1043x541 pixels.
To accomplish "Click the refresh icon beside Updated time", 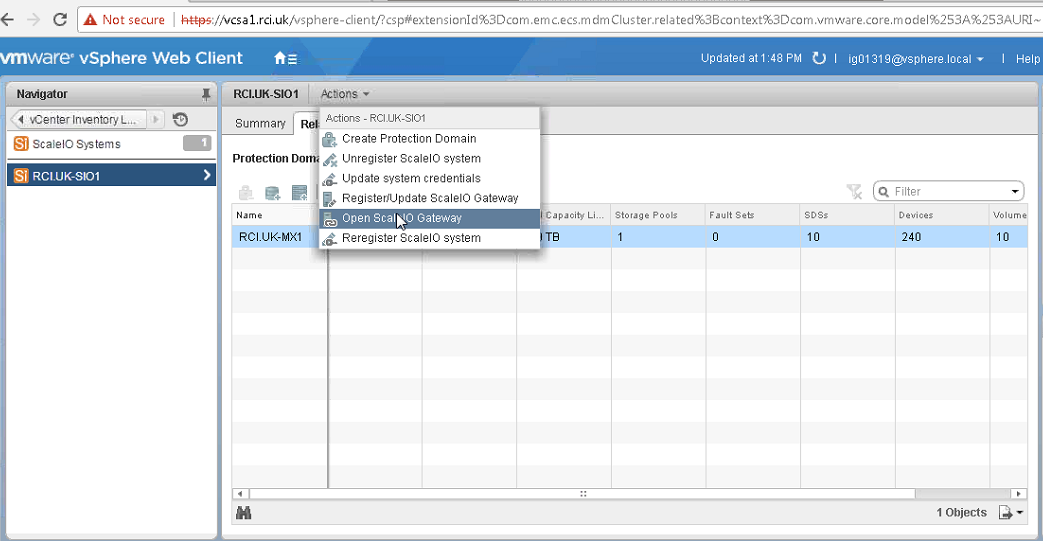I will 819,59.
